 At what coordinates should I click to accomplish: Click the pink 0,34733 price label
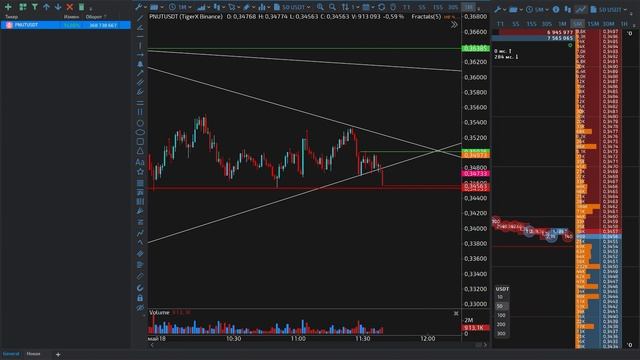click(x=476, y=174)
